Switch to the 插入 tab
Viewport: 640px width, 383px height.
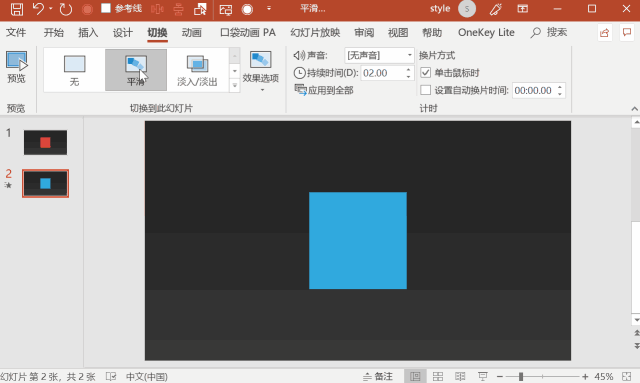coord(88,32)
